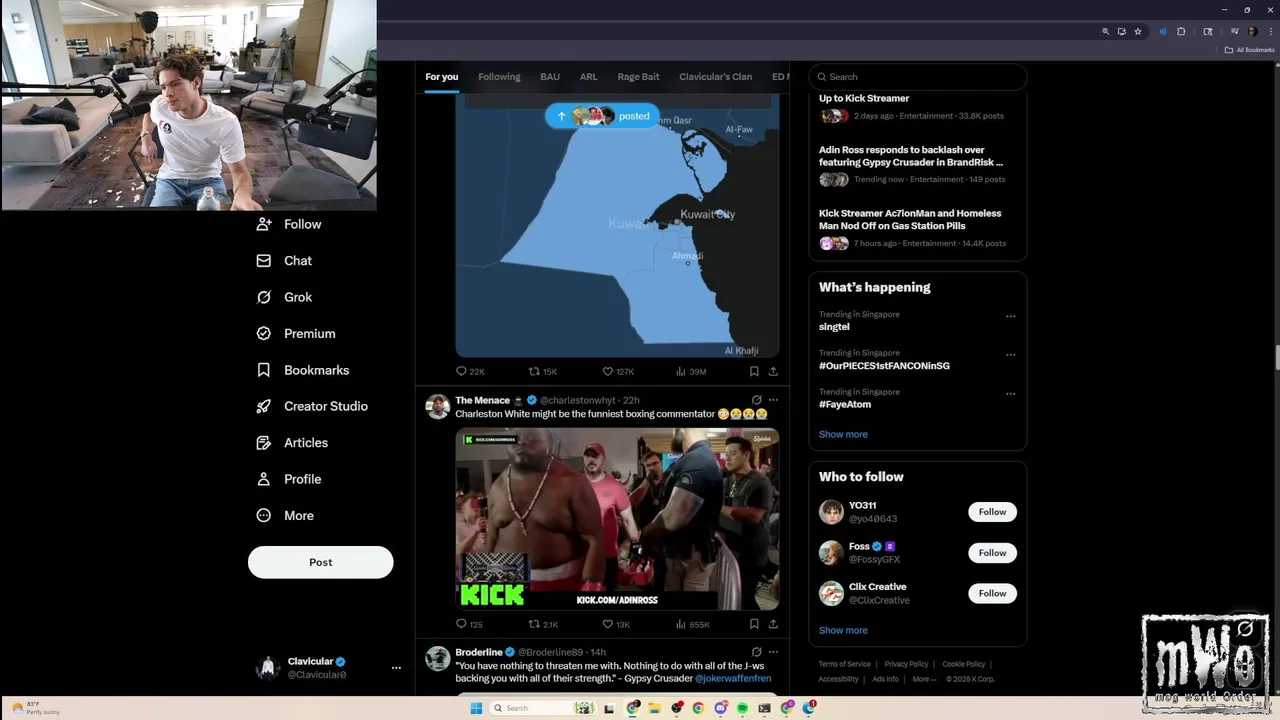The height and width of the screenshot is (720, 1280).
Task: Follow YO311
Action: pyautogui.click(x=992, y=512)
